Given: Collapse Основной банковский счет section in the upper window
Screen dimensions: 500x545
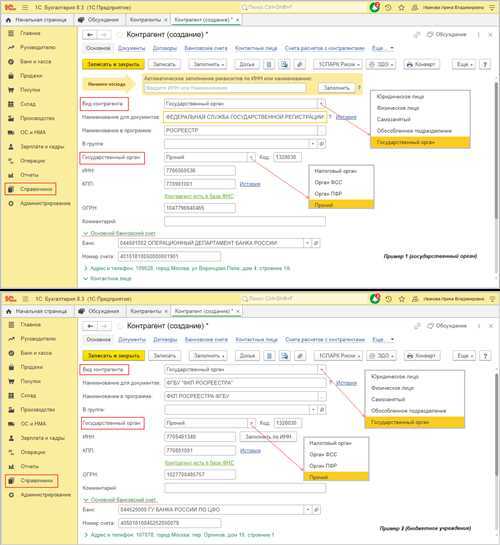Looking at the screenshot, I should pos(119,233).
